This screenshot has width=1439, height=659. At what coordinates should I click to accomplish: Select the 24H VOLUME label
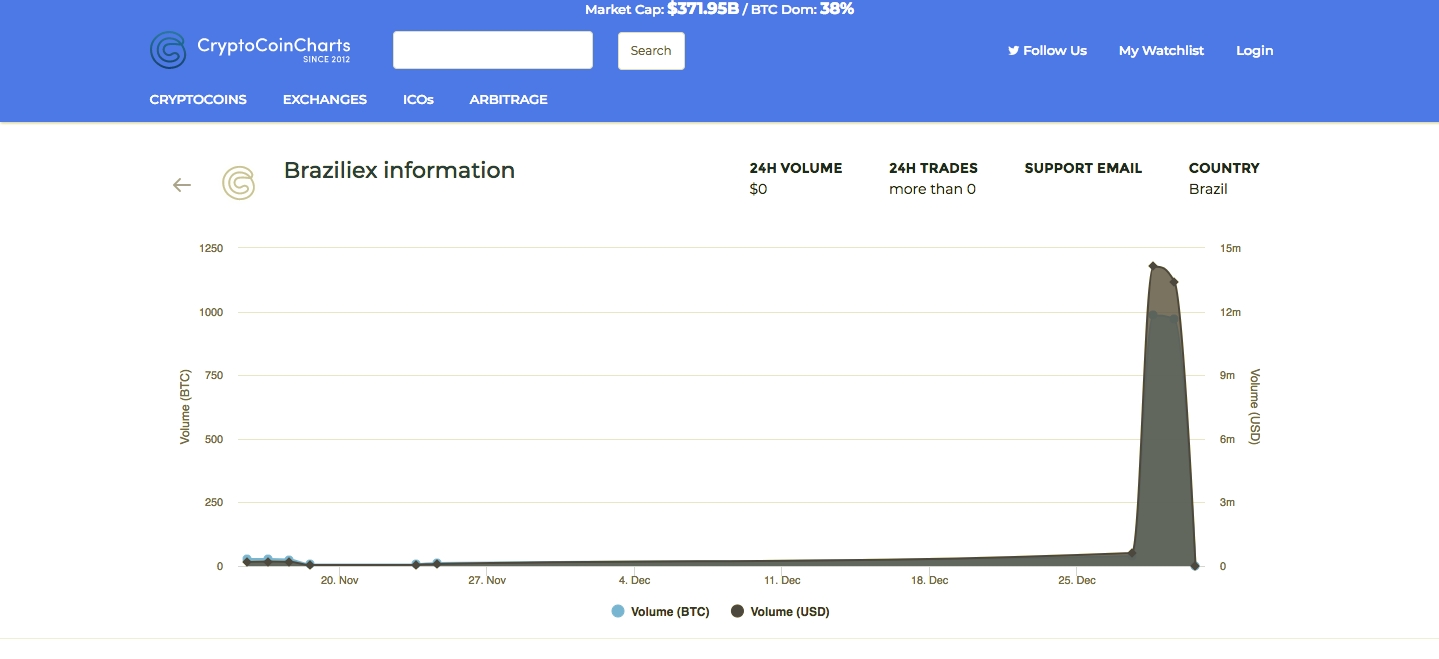[x=796, y=168]
